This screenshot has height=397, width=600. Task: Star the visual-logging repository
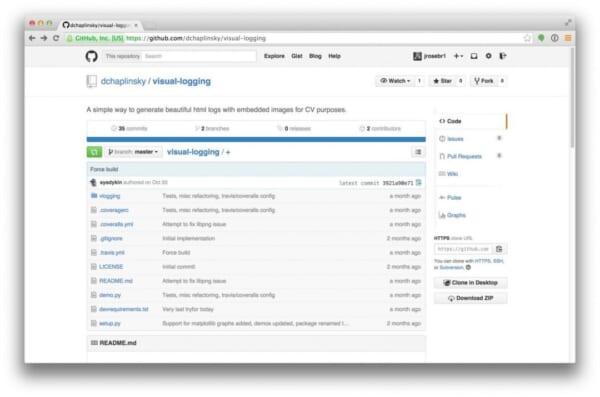pos(442,81)
